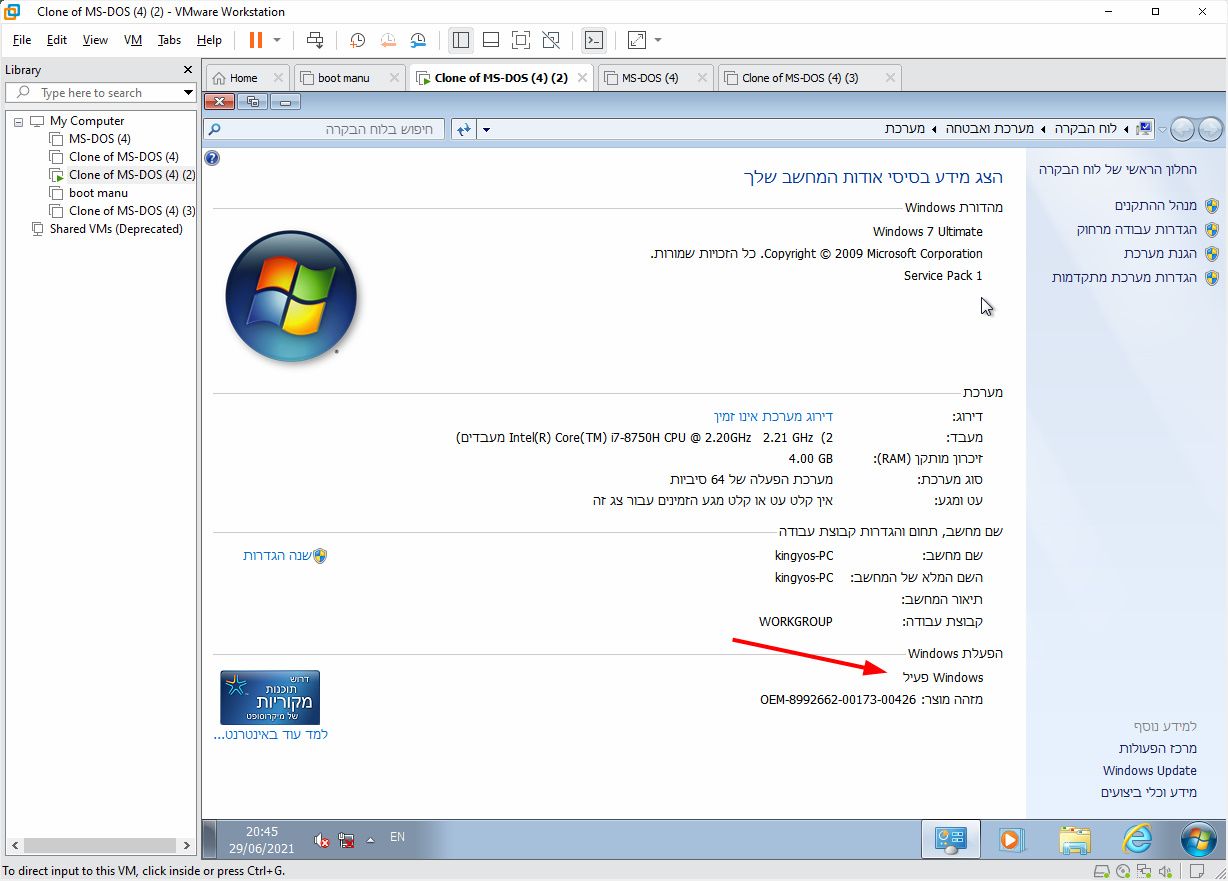Open the Windows 7 Start orb
Viewport: 1228px width, 881px height.
tap(1198, 840)
